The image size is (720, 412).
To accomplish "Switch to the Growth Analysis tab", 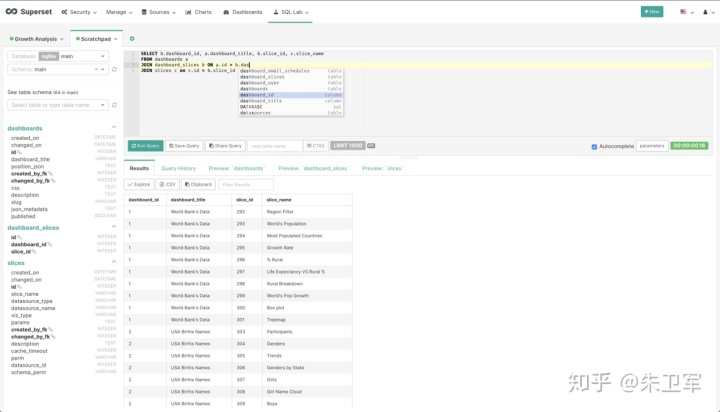I will click(36, 39).
